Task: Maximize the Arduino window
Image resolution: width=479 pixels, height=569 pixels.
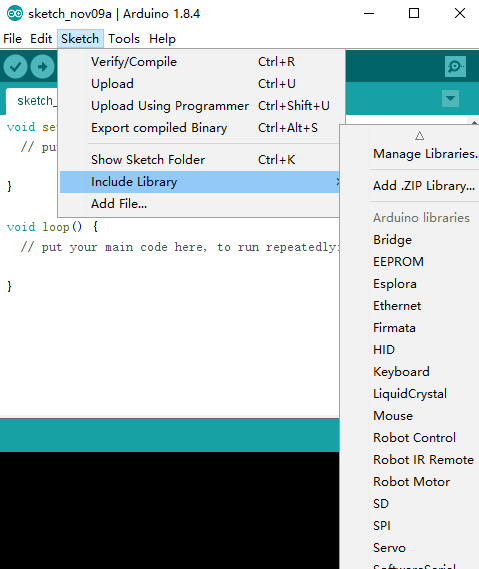Action: (x=414, y=14)
